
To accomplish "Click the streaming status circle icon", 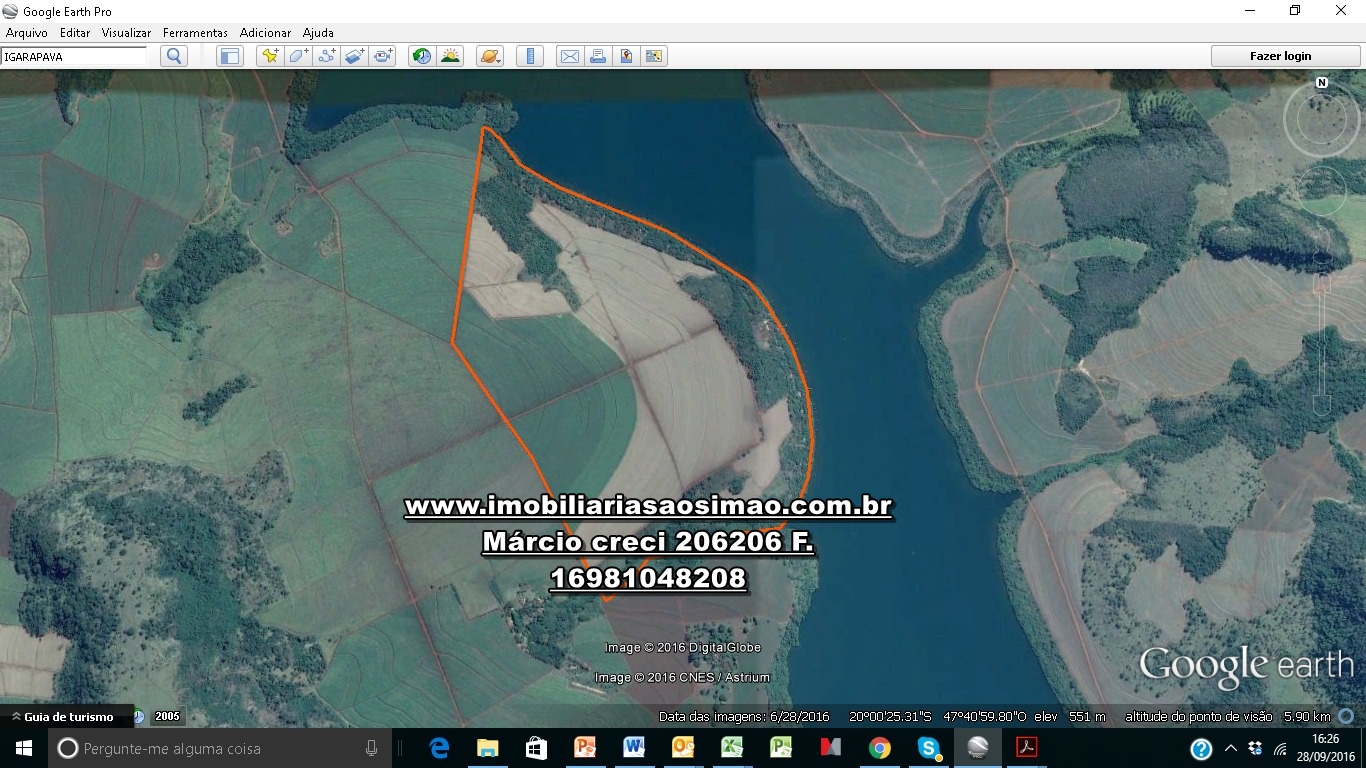I will coord(1347,717).
